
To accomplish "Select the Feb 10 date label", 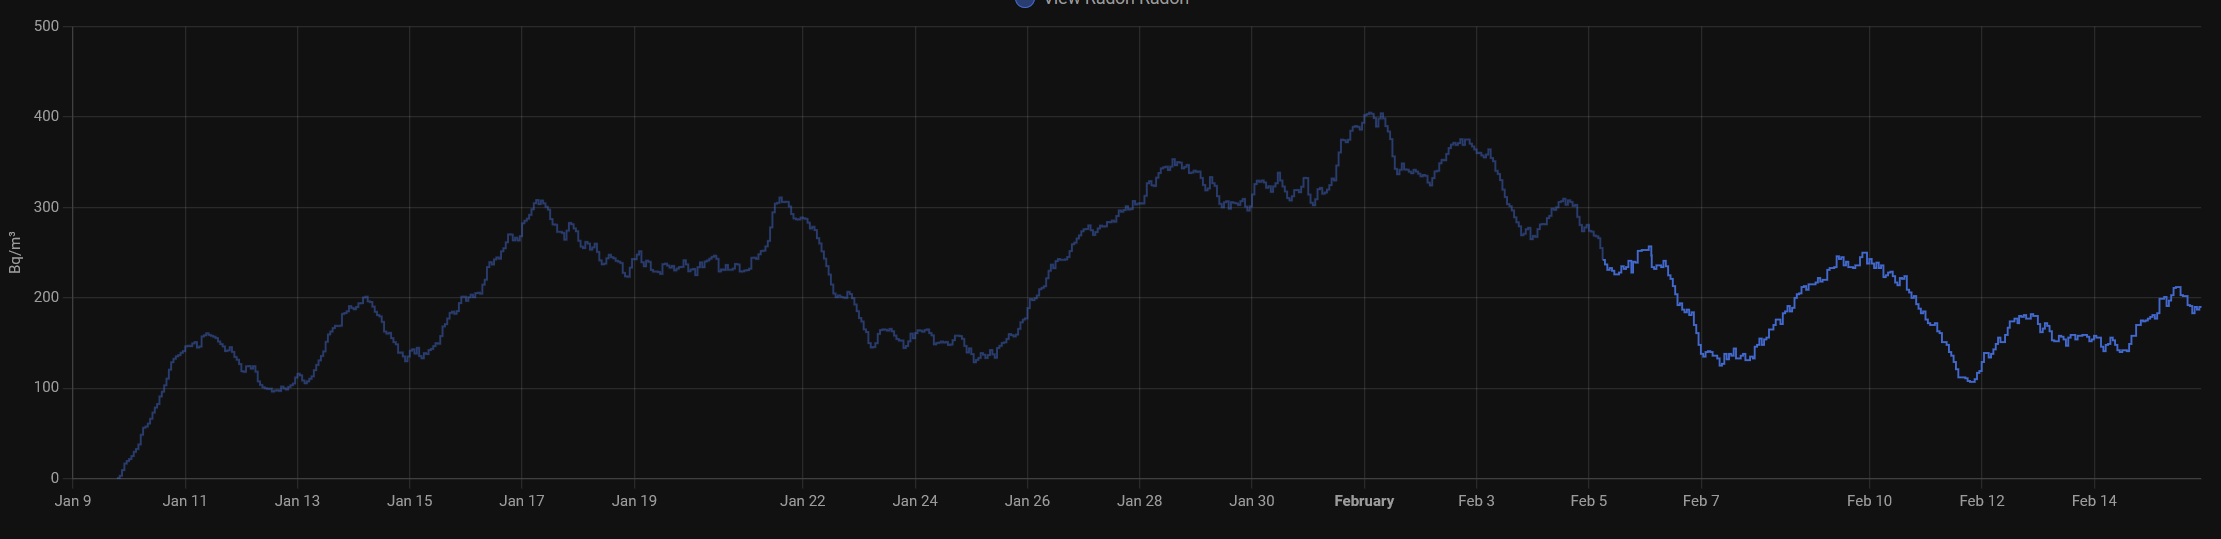I will 1869,501.
